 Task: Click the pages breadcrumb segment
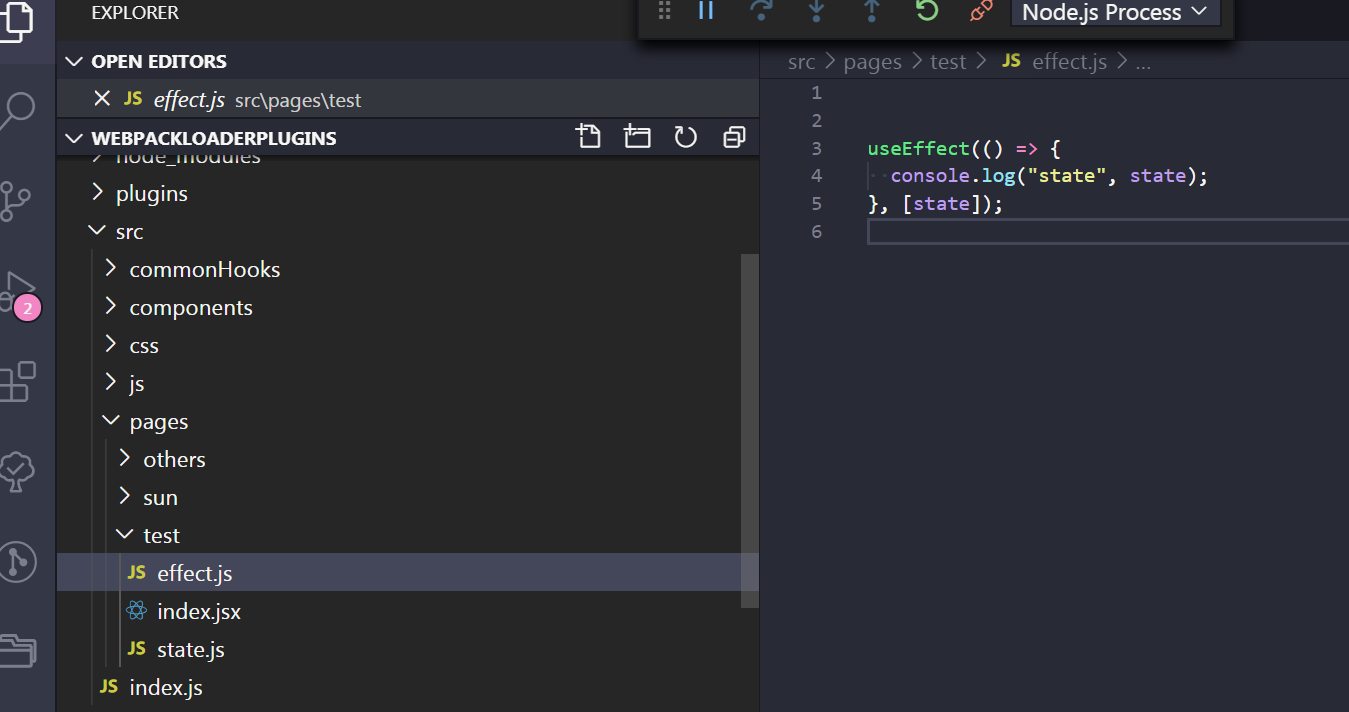click(872, 62)
